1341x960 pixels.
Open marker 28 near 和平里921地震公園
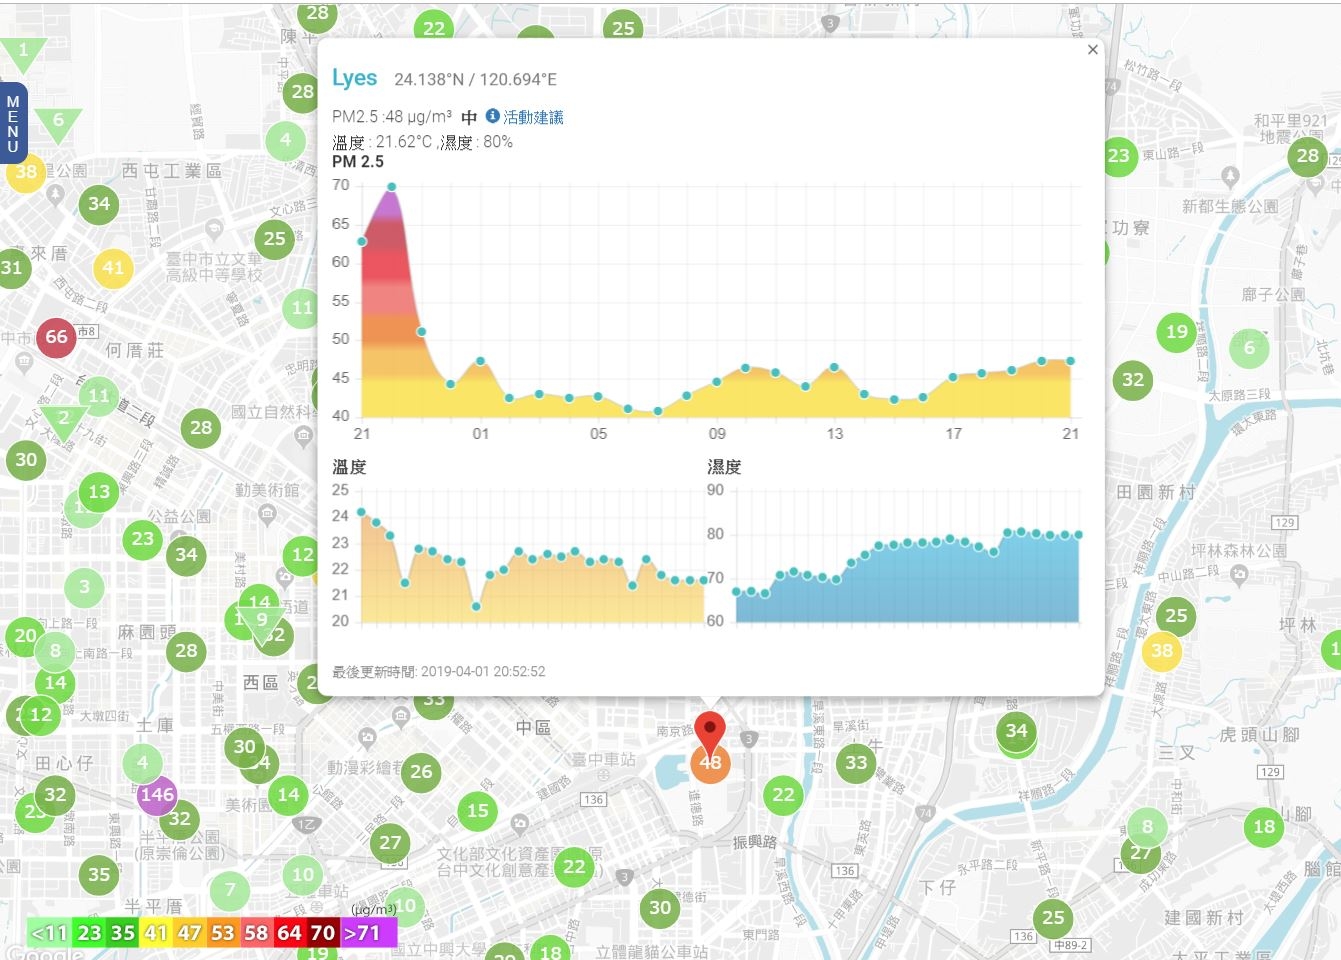coord(1308,155)
